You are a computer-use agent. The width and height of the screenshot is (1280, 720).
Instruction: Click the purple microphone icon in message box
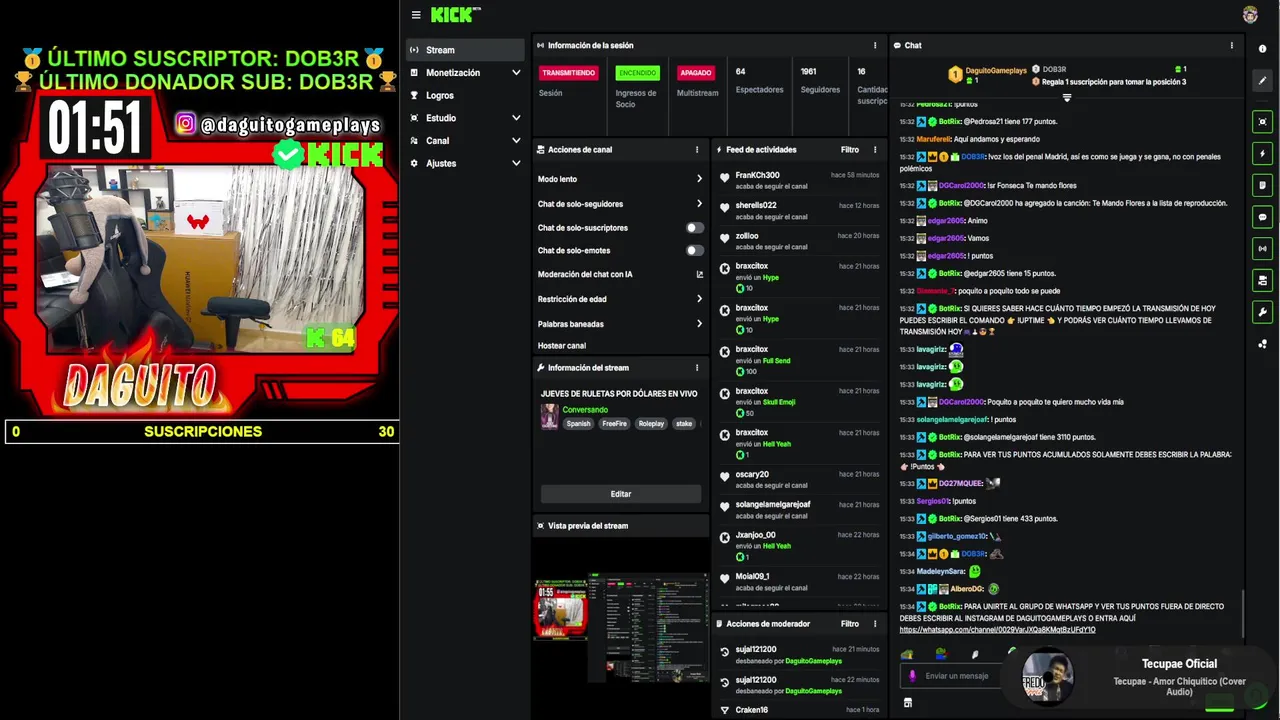(912, 676)
